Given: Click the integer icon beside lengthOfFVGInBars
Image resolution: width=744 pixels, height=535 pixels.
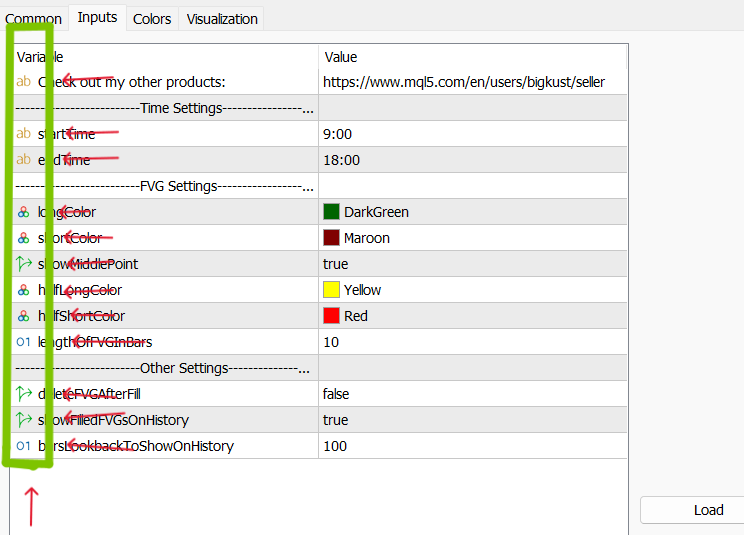Looking at the screenshot, I should 23,342.
